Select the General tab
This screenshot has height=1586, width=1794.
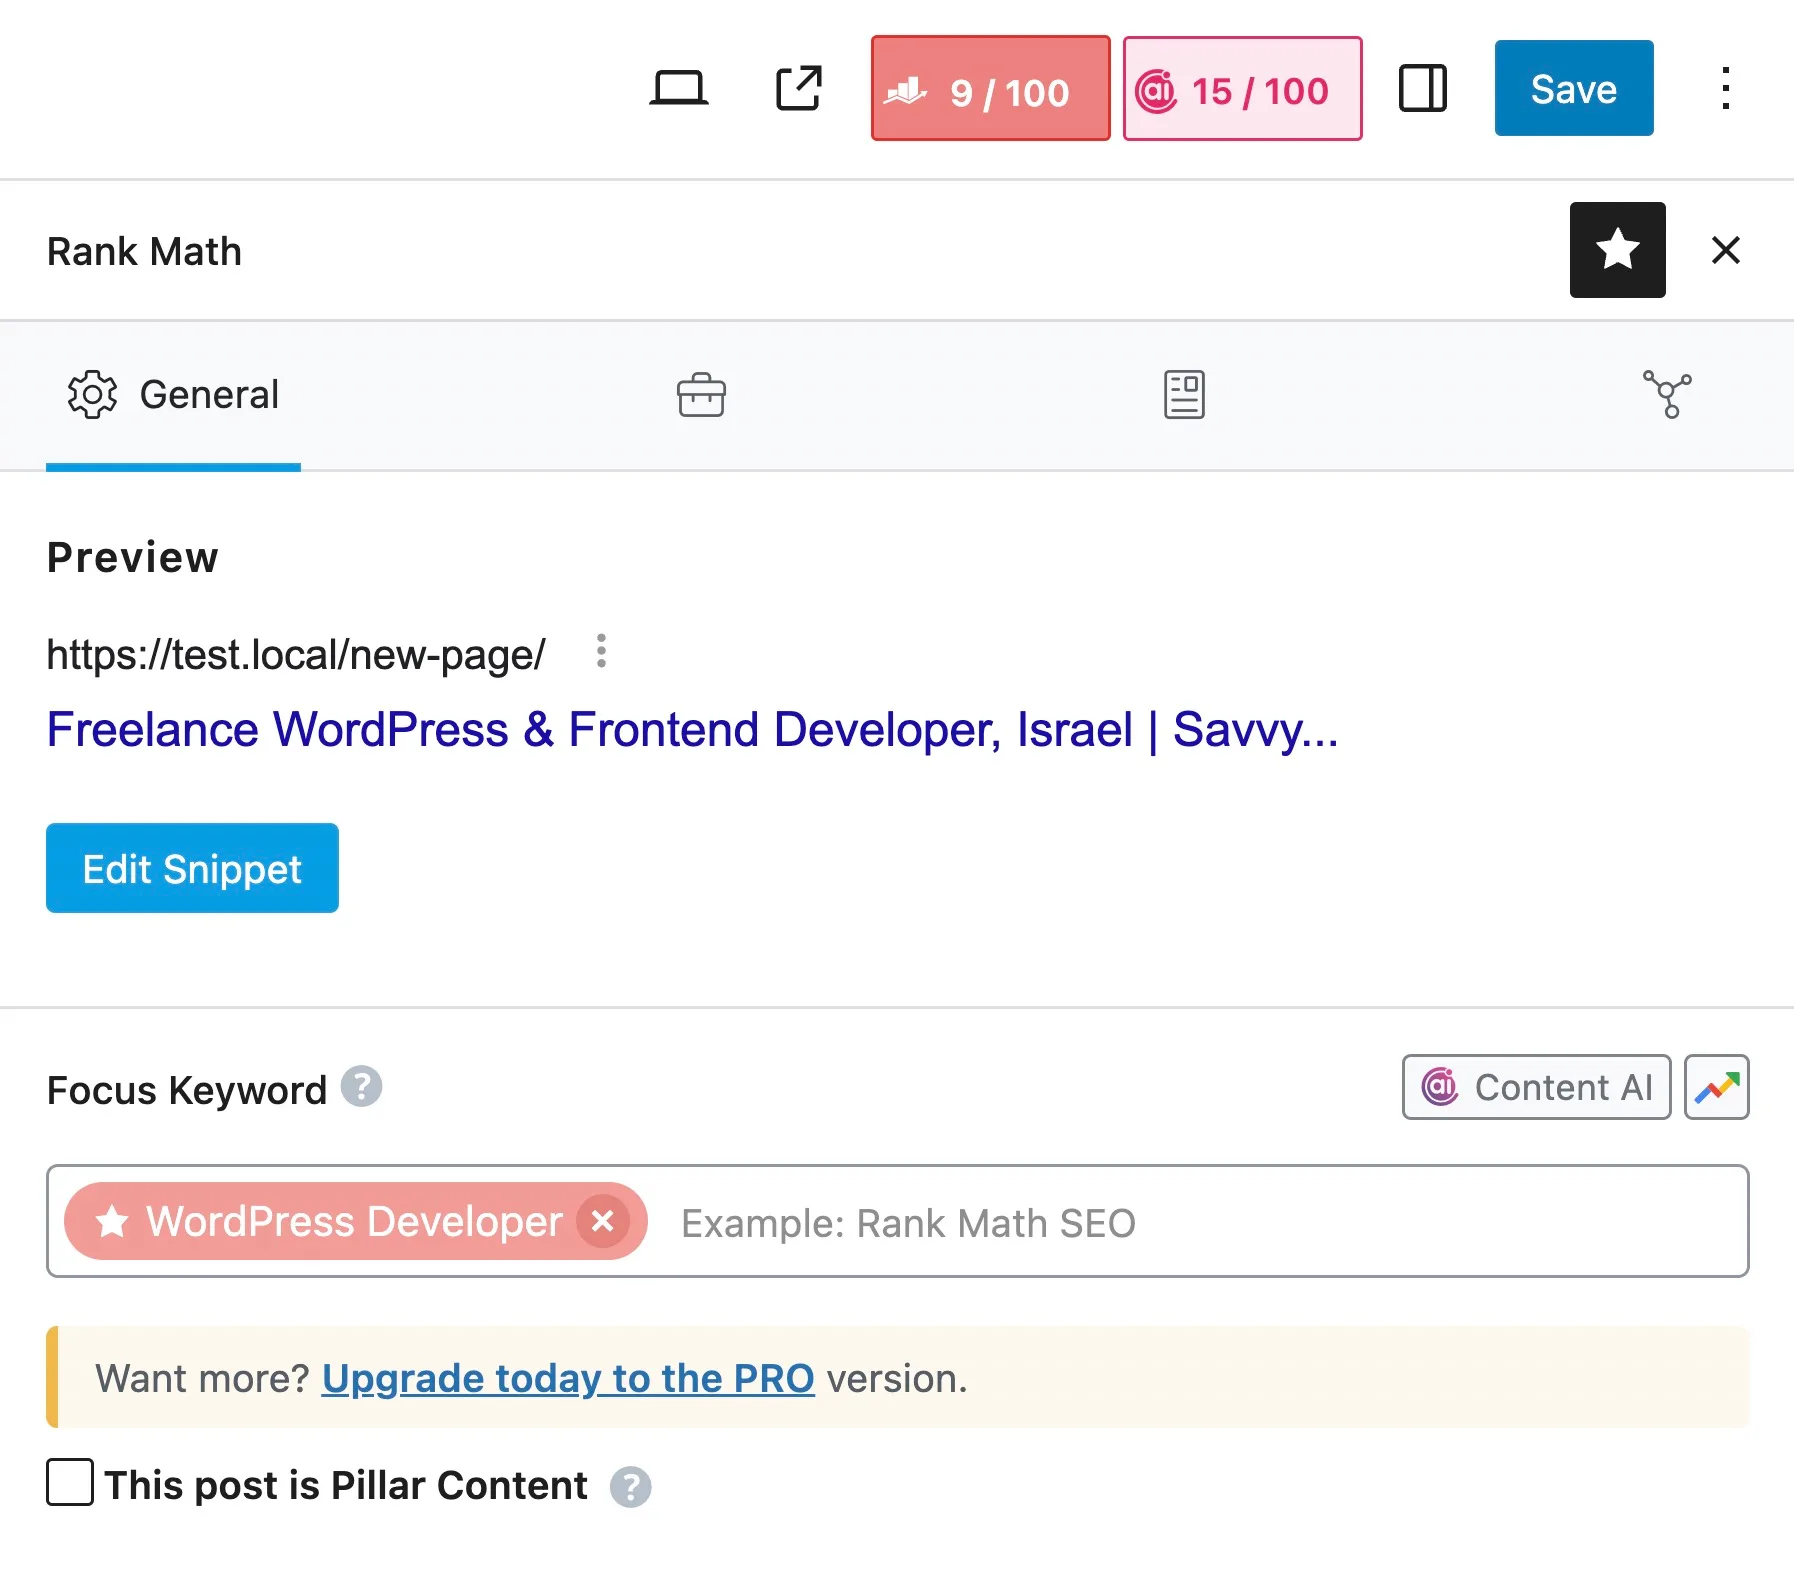[173, 395]
